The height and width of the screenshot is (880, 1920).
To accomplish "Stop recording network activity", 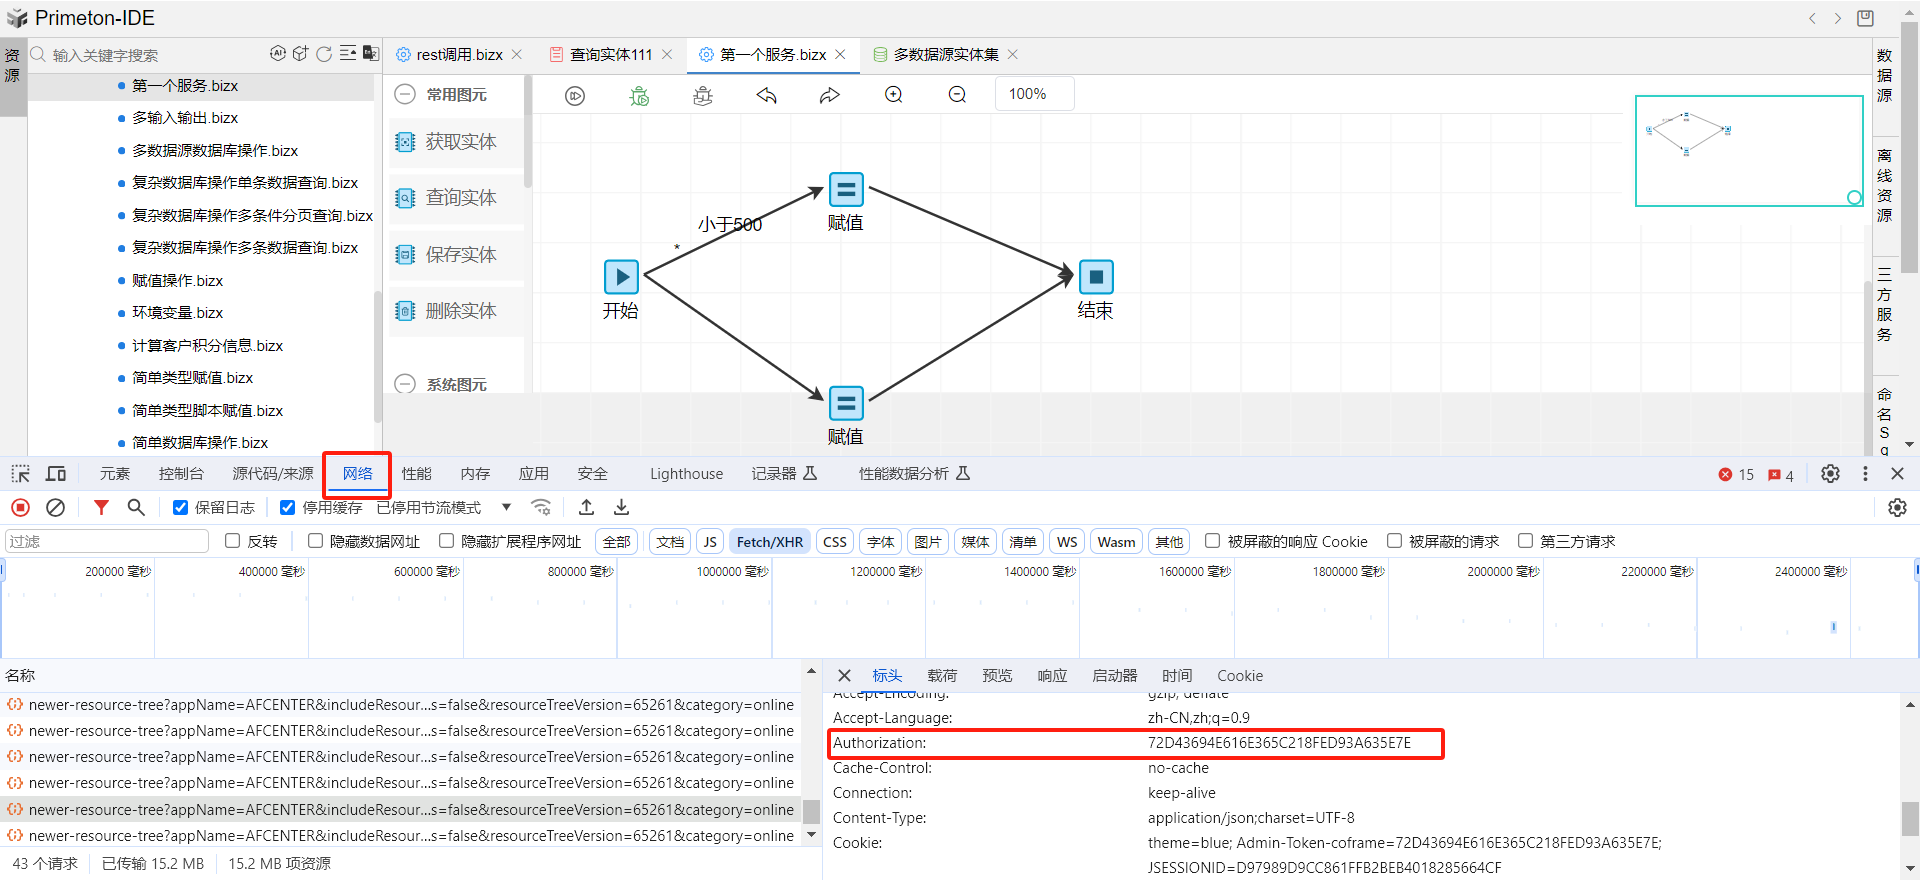I will (x=20, y=508).
